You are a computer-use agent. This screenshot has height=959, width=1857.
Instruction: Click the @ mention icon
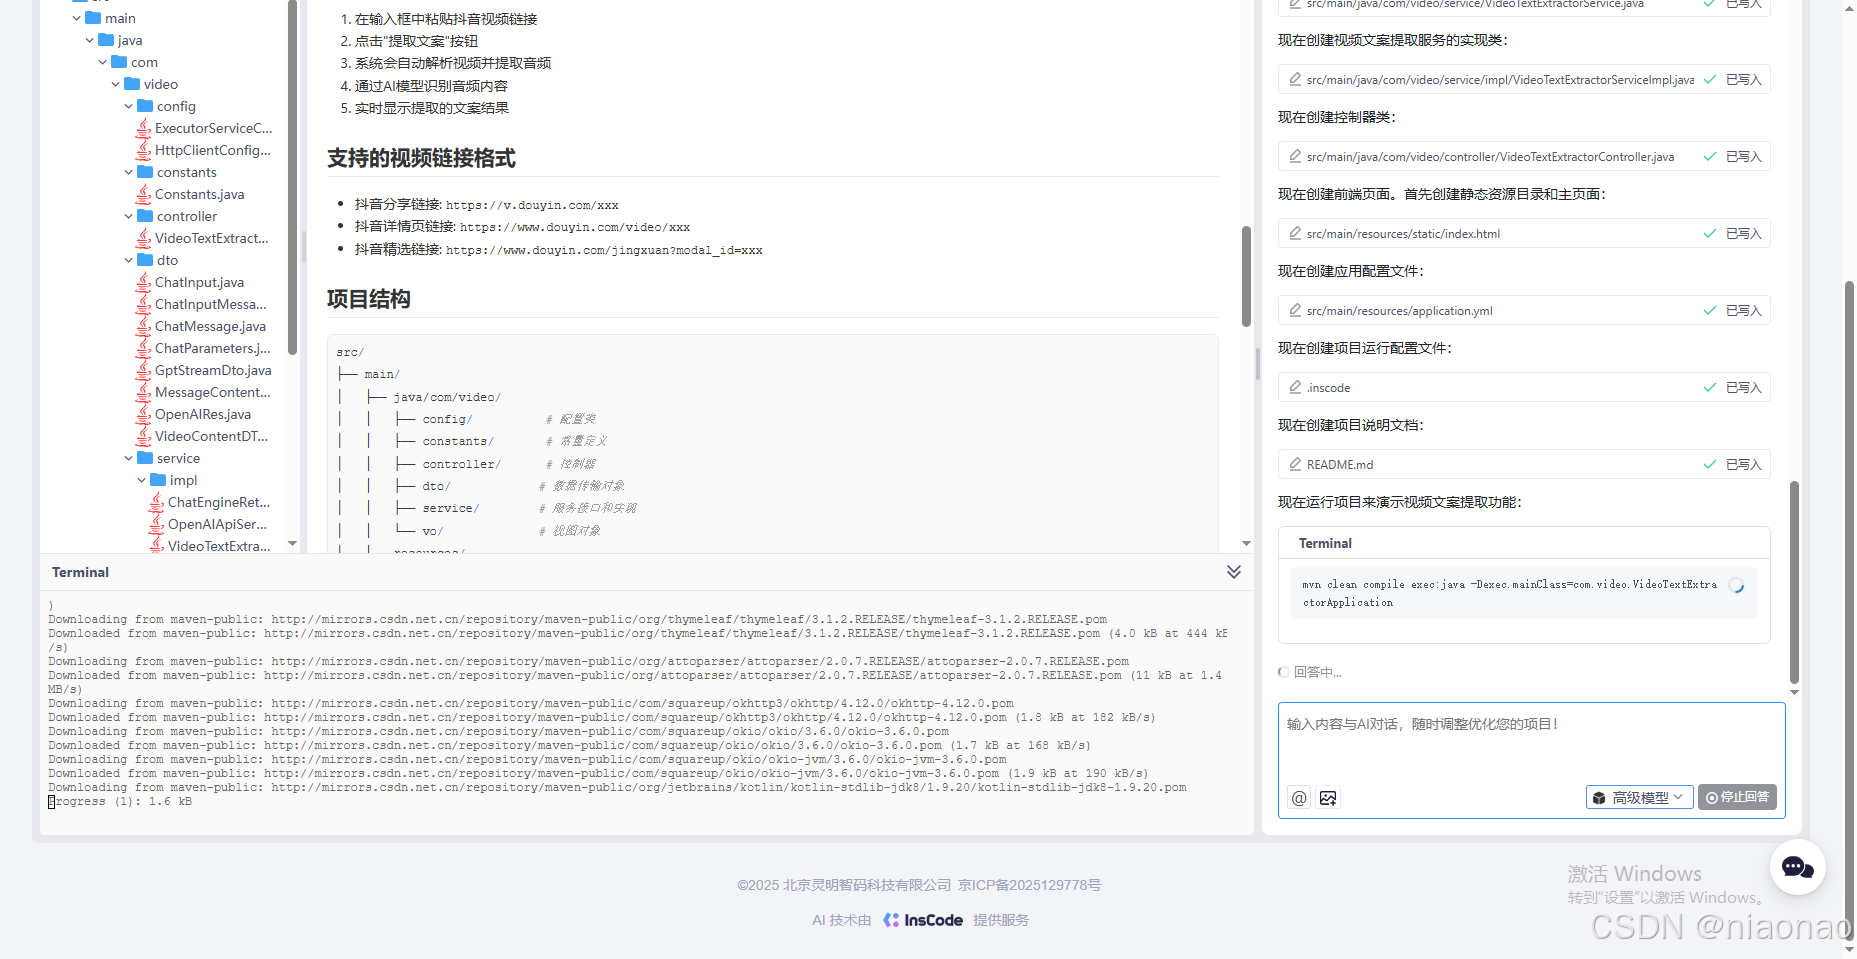[x=1299, y=798]
